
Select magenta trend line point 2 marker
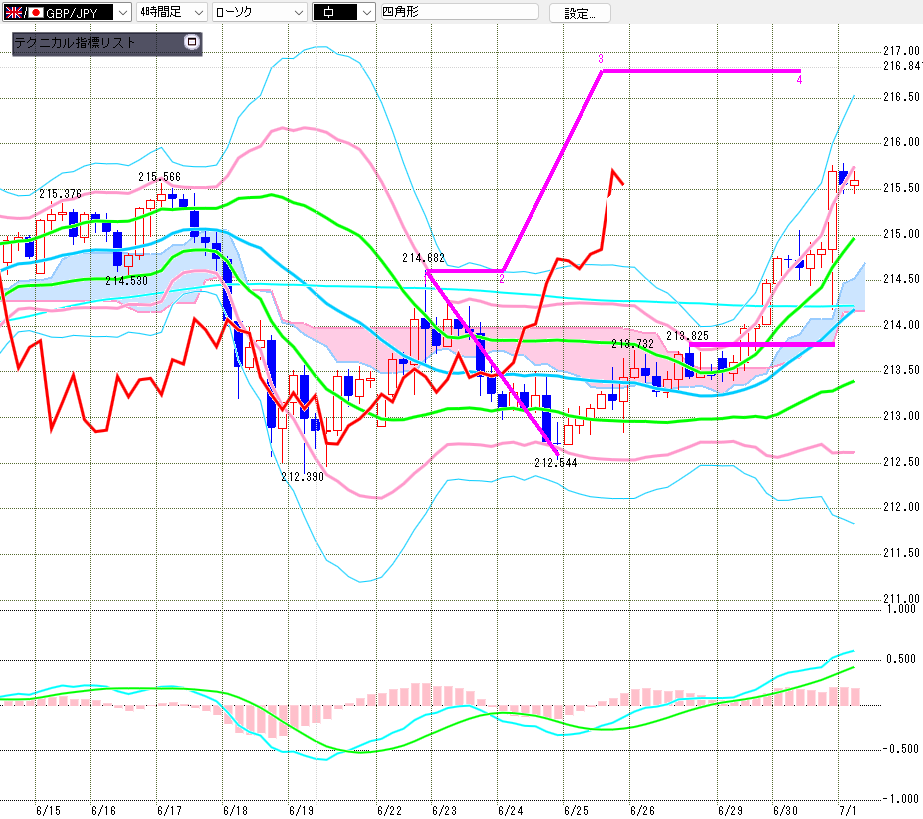pyautogui.click(x=502, y=279)
